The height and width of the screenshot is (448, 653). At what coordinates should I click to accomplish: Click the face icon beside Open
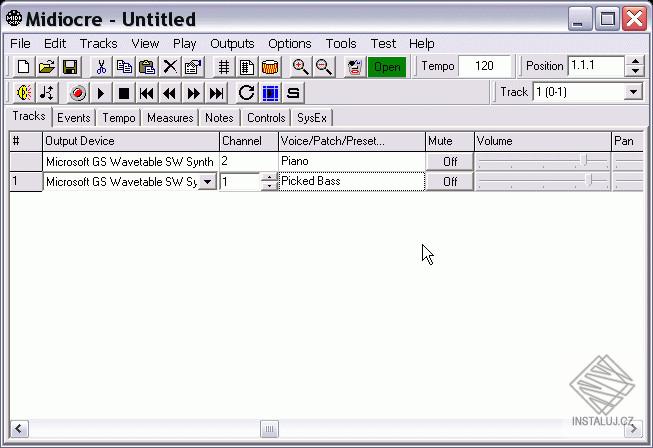coord(355,67)
